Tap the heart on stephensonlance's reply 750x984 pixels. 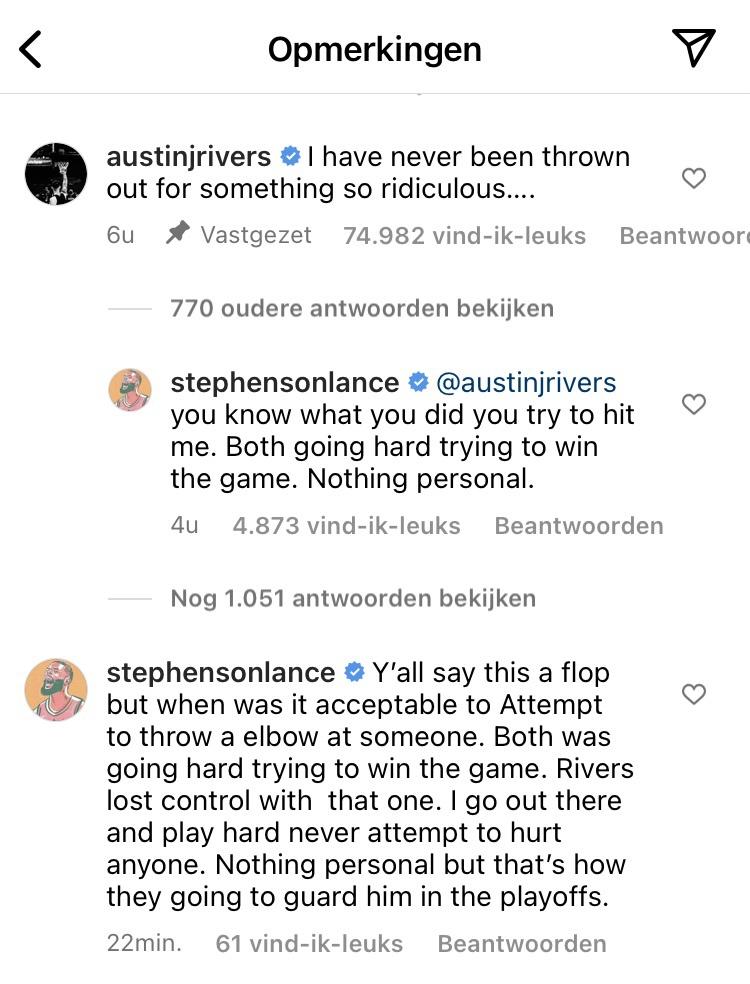coord(694,404)
